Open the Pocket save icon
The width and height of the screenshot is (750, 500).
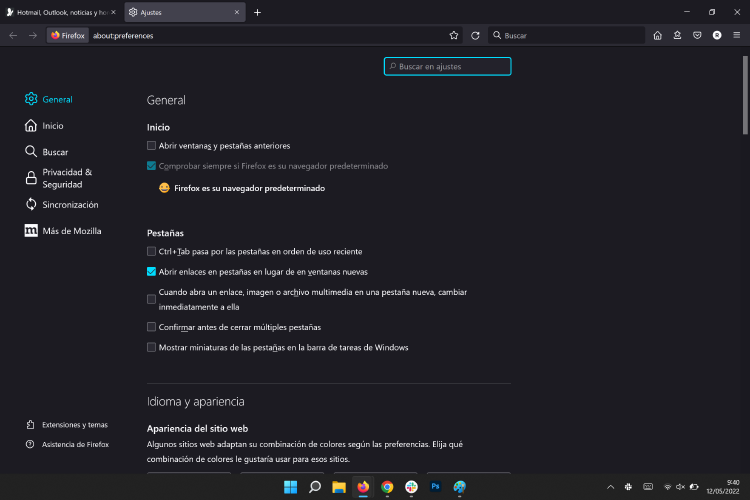pyautogui.click(x=697, y=35)
